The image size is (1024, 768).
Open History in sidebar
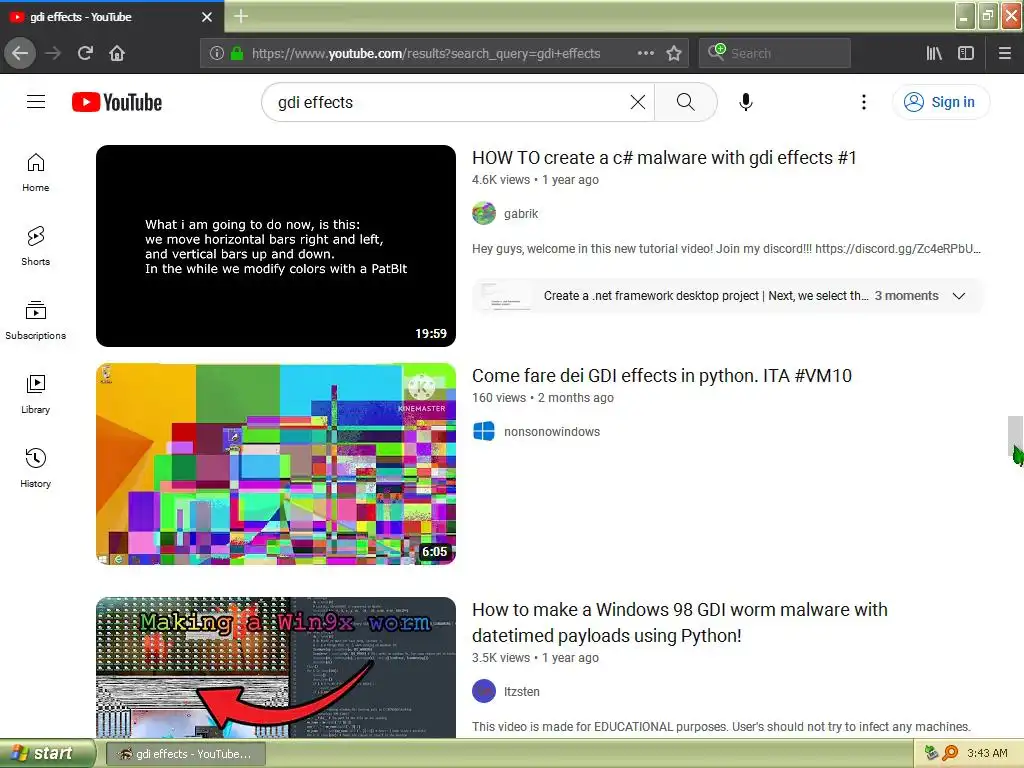tap(35, 468)
